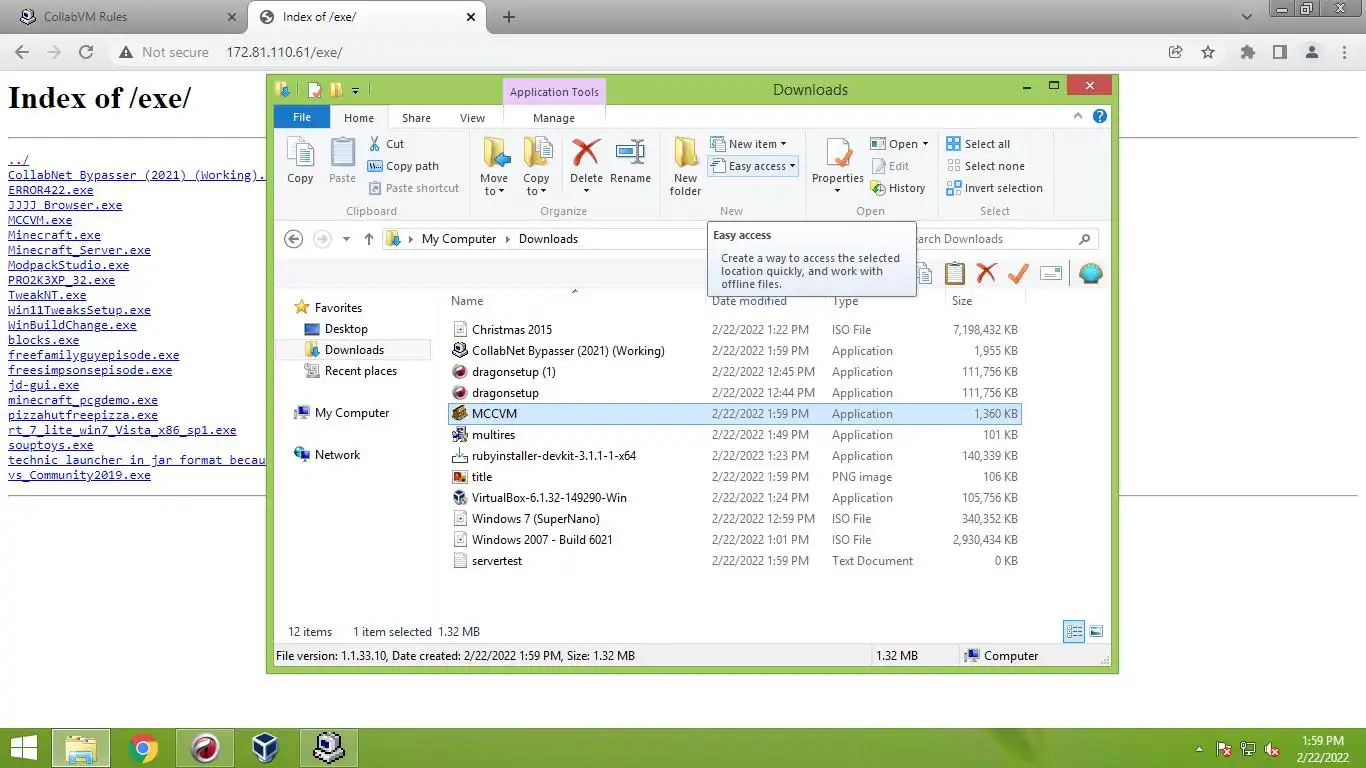Open a new Chrome tab with plus
The height and width of the screenshot is (768, 1366).
(508, 17)
